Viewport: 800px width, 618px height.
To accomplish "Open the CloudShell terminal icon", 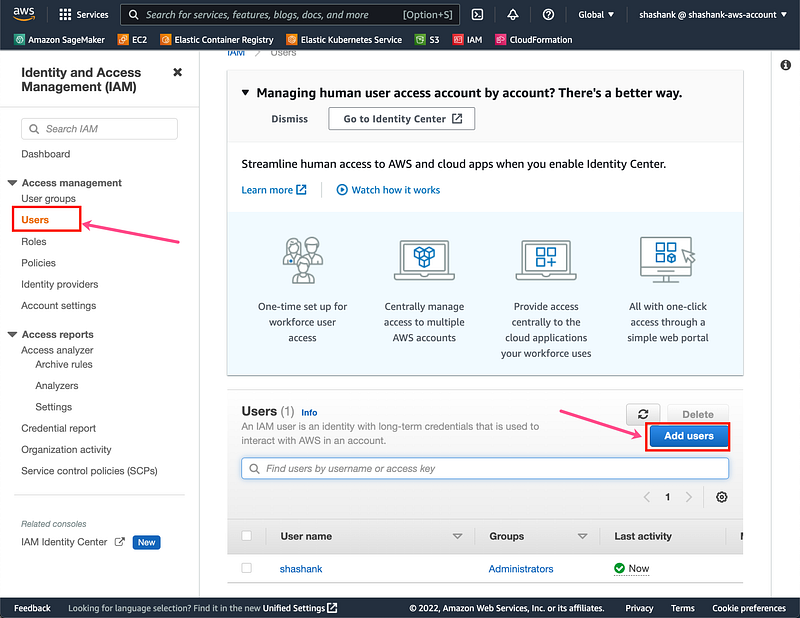I will (478, 15).
